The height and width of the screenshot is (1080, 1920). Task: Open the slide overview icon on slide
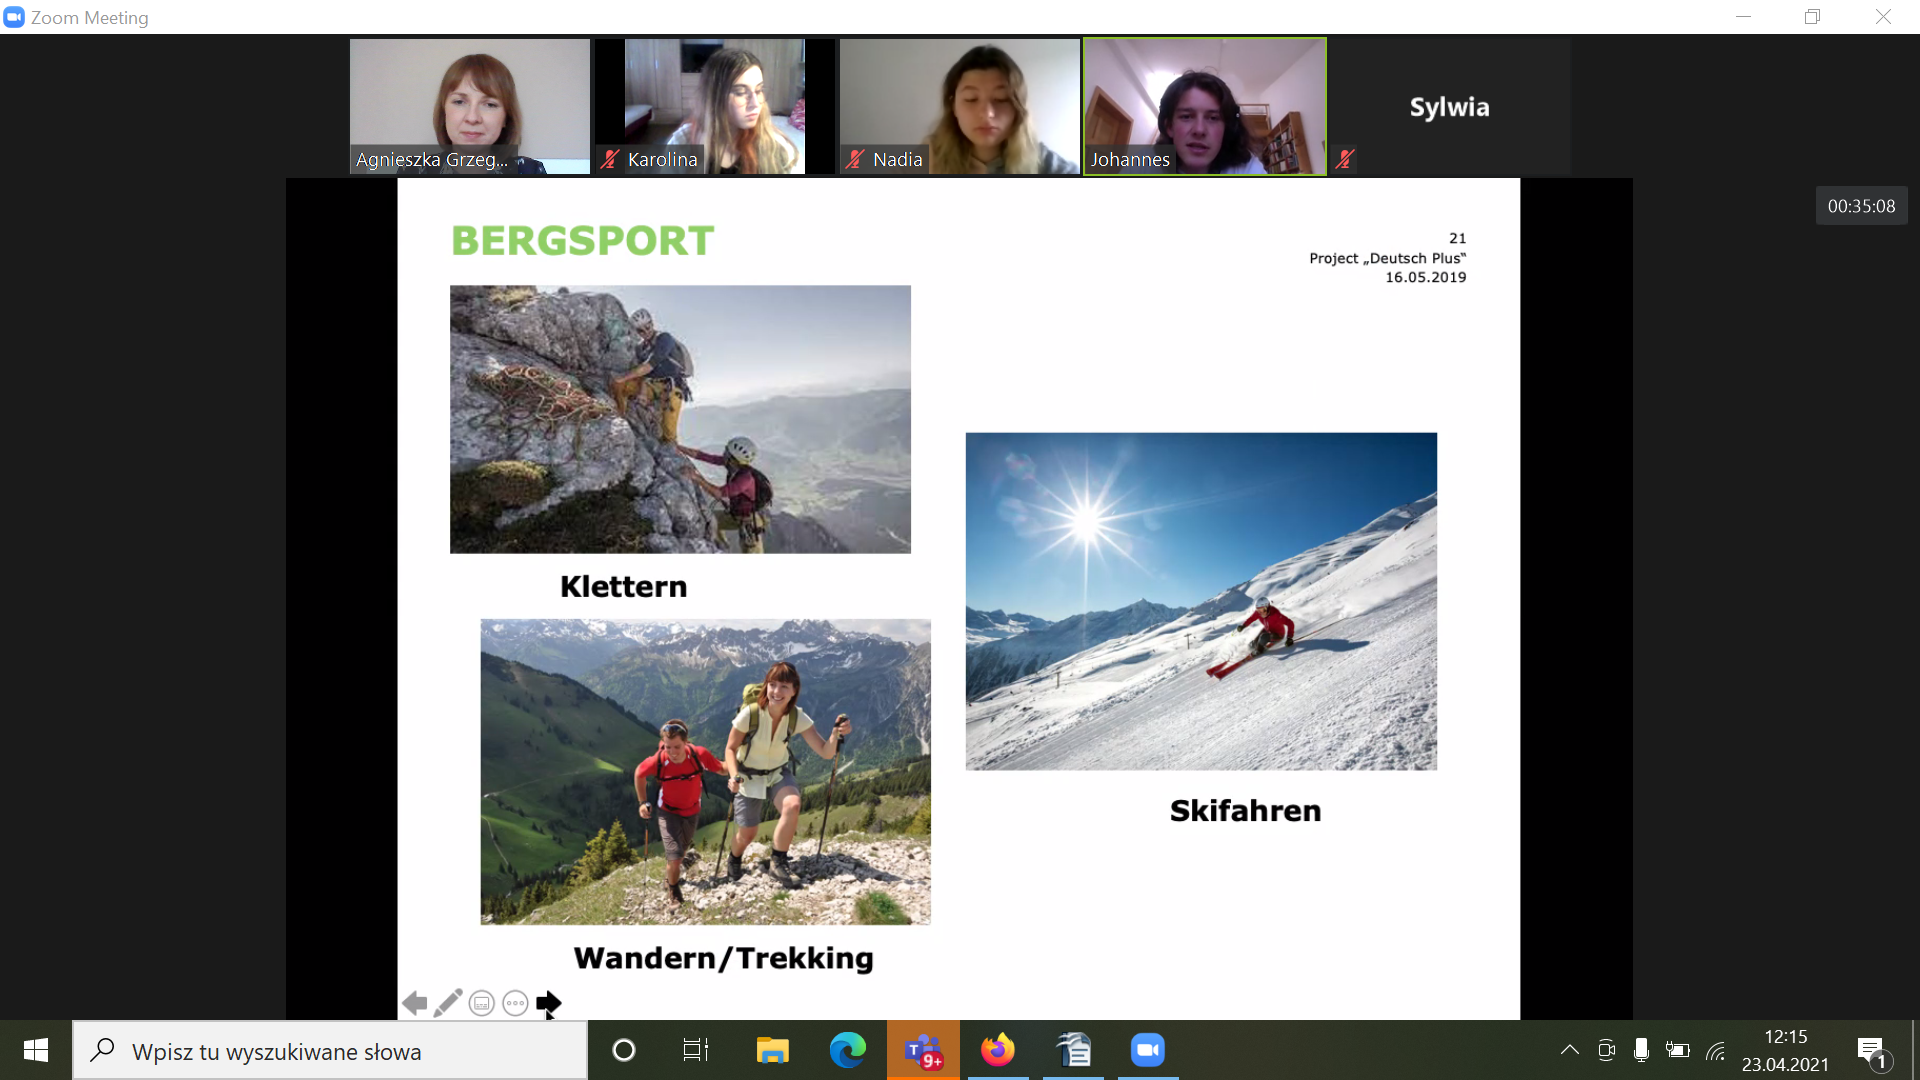482,1003
